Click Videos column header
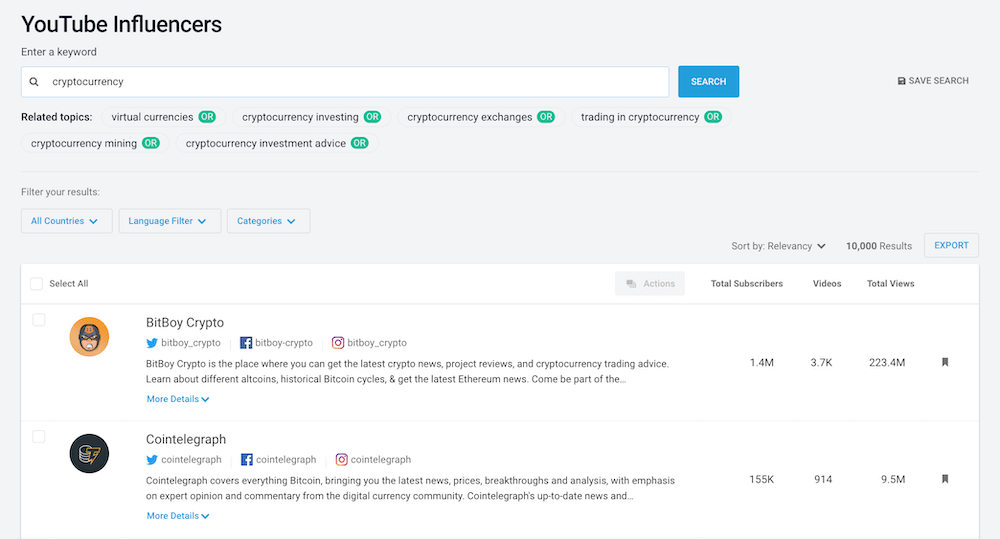The height and width of the screenshot is (539, 1000). pos(827,284)
